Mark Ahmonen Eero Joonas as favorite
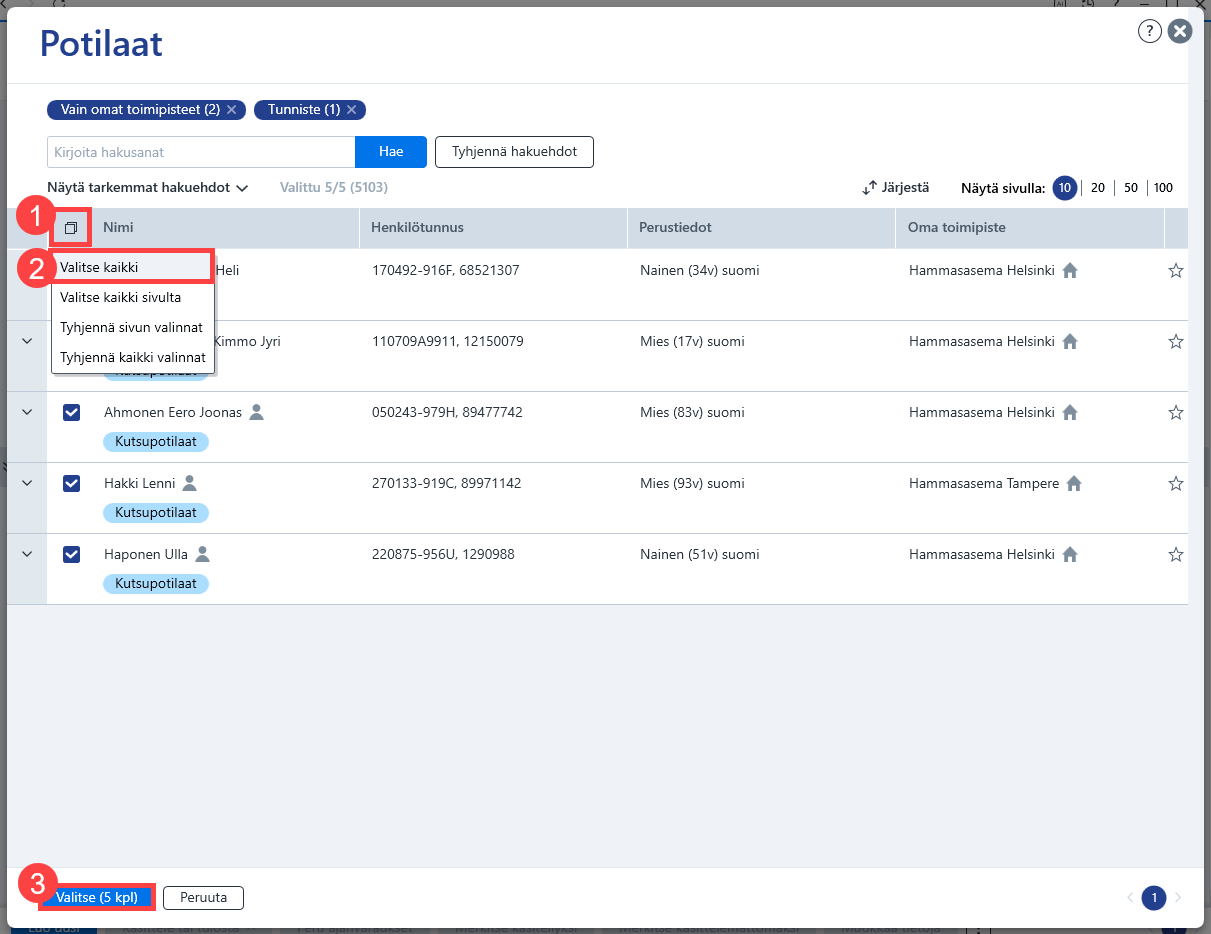Viewport: 1211px width, 934px height. click(x=1176, y=412)
